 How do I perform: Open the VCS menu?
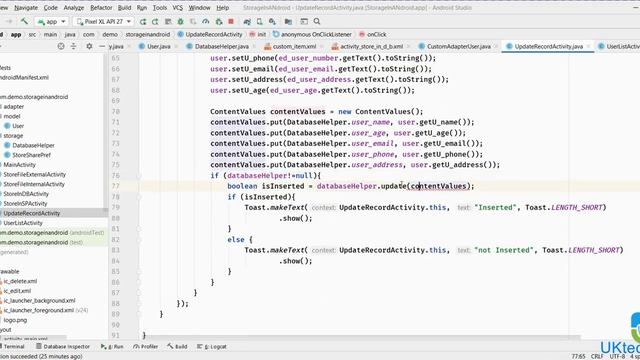(x=178, y=8)
